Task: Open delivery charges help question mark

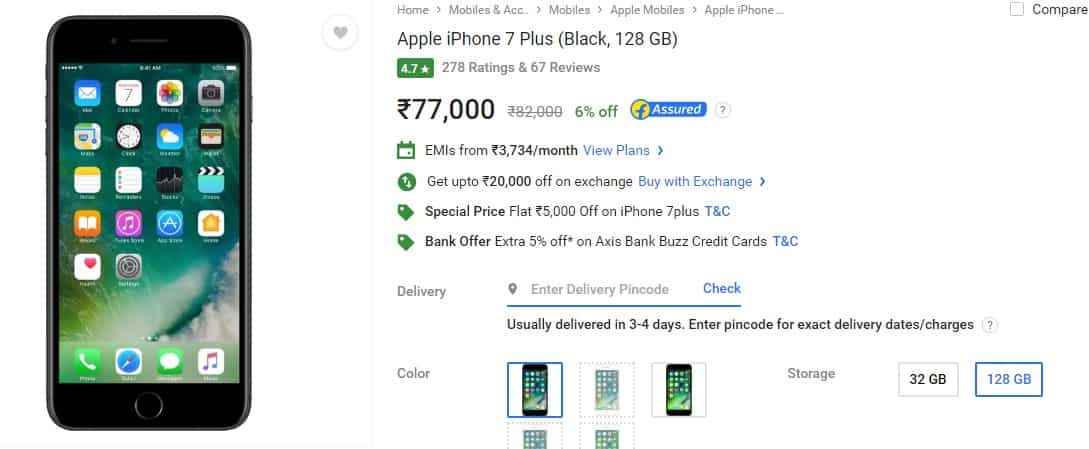Action: (990, 325)
